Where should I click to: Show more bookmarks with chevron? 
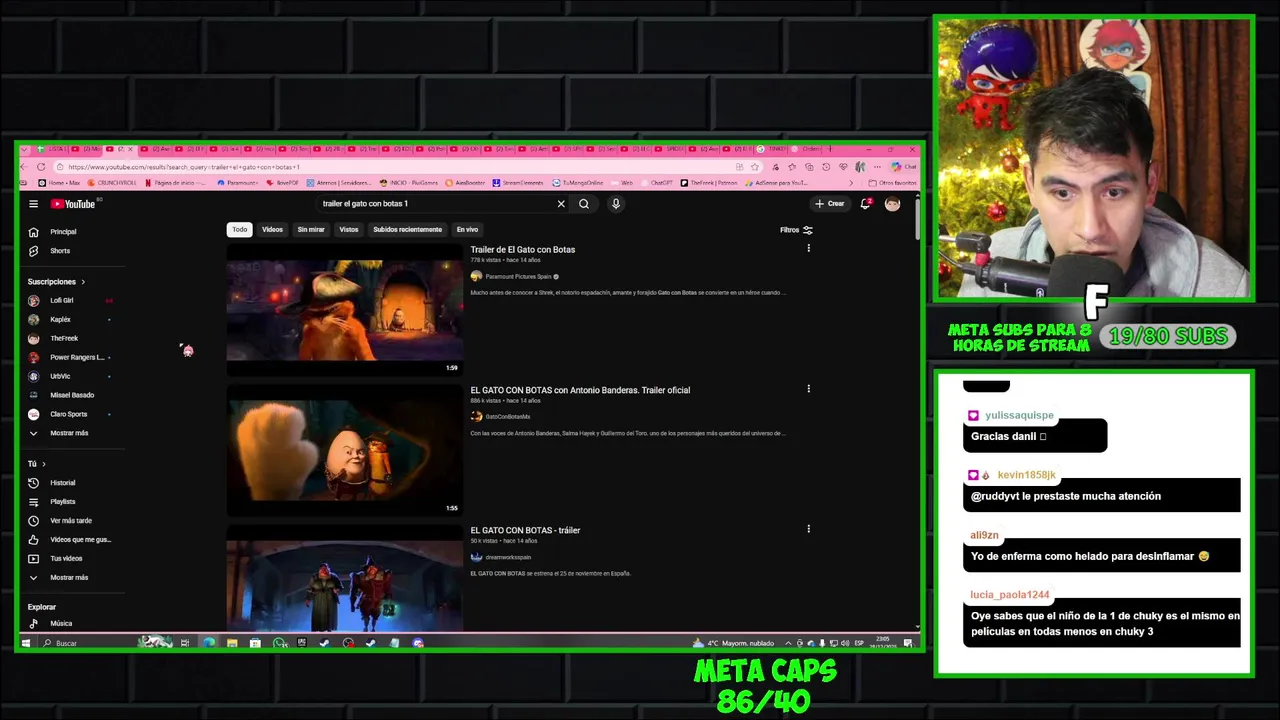click(x=851, y=183)
